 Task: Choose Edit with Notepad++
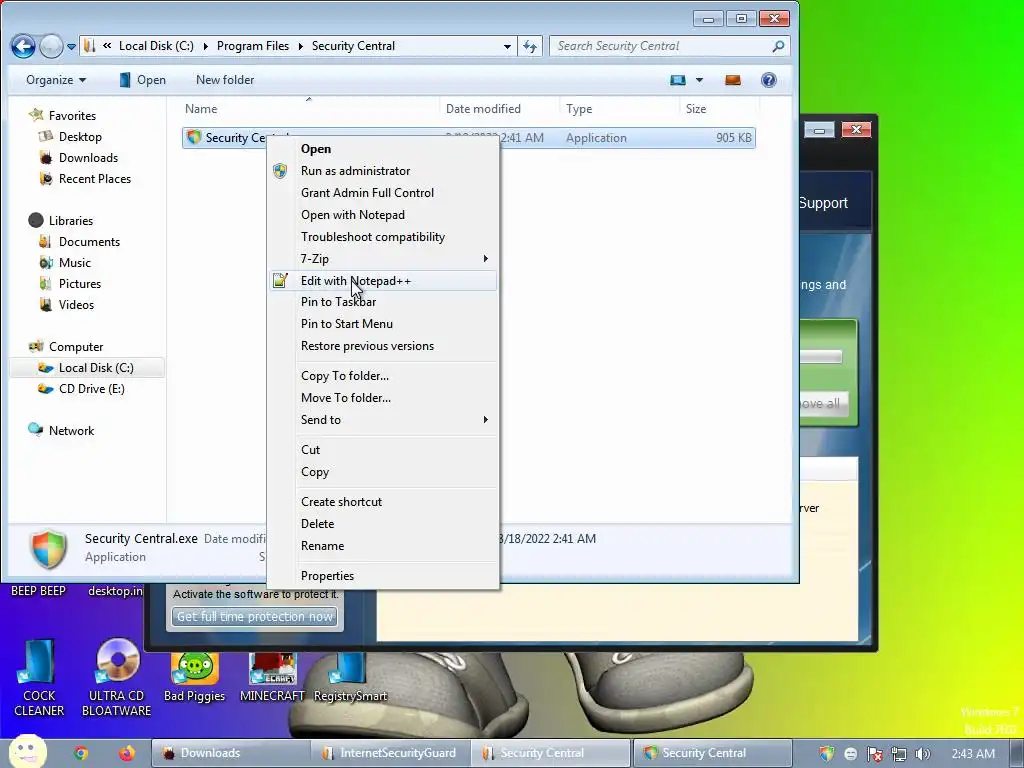(x=383, y=281)
